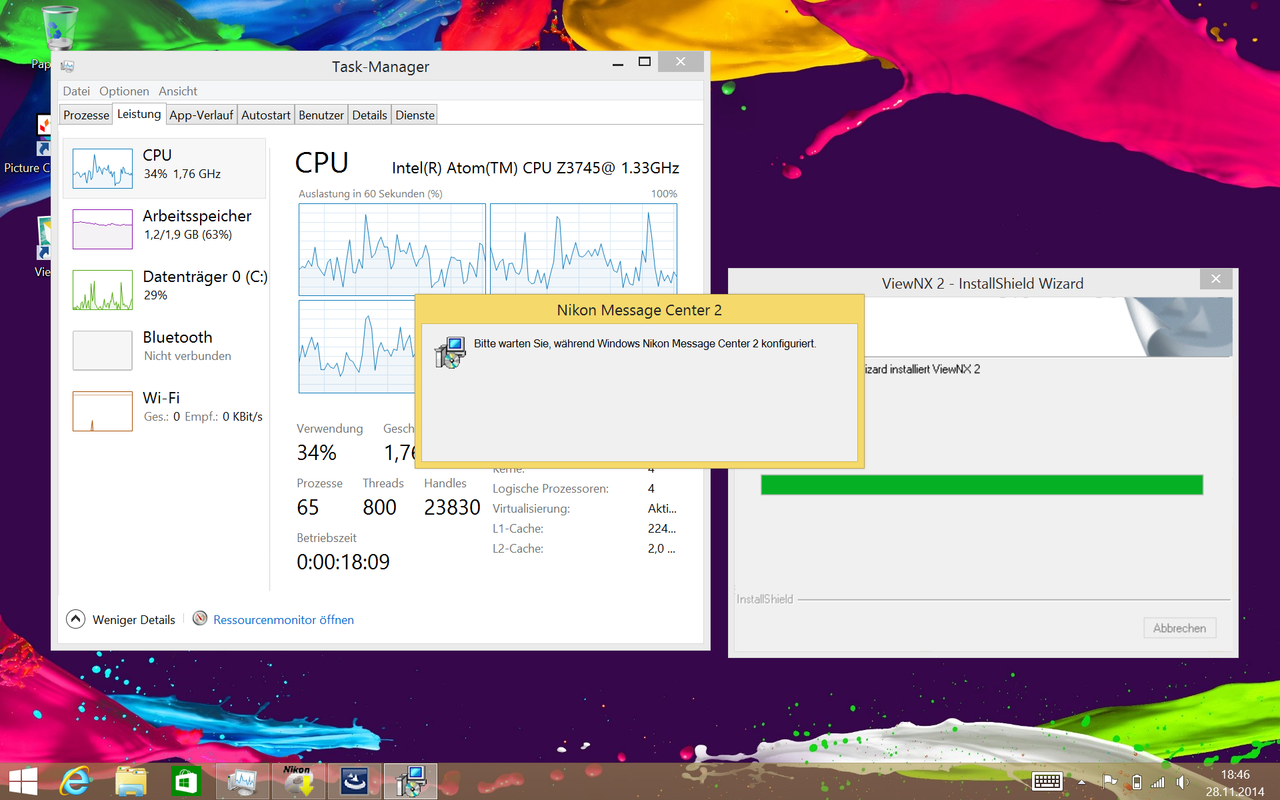Select Nikon installer taskbar icon
This screenshot has width=1280, height=800.
point(297,781)
